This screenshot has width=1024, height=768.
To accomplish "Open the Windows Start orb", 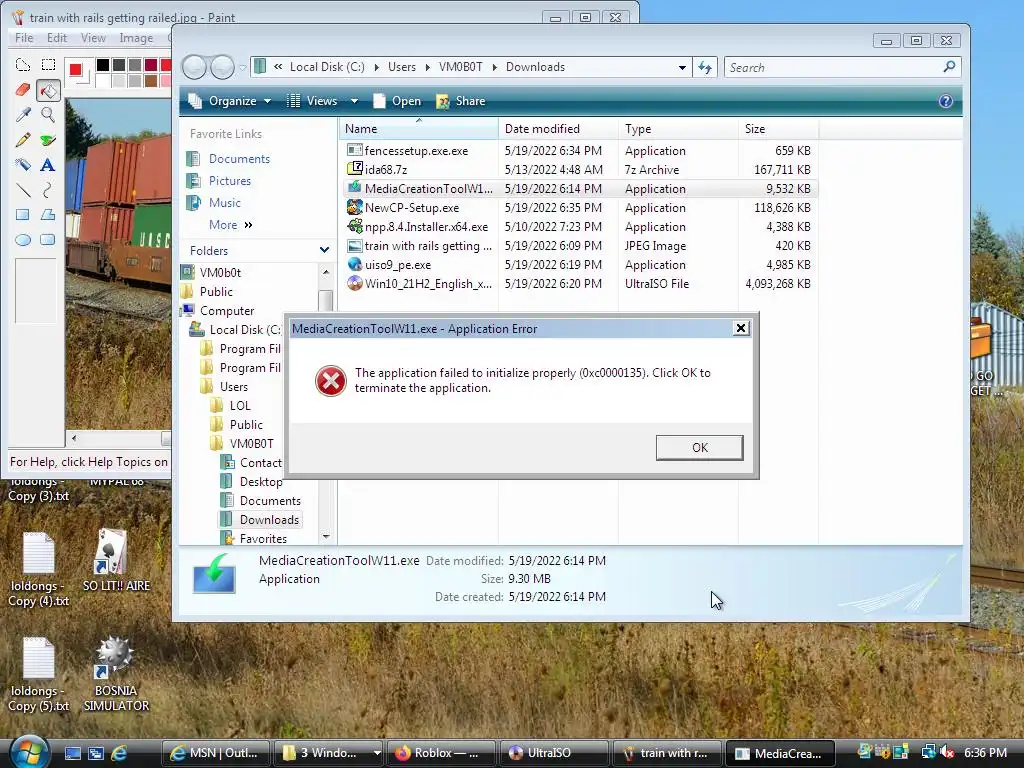I will [29, 752].
